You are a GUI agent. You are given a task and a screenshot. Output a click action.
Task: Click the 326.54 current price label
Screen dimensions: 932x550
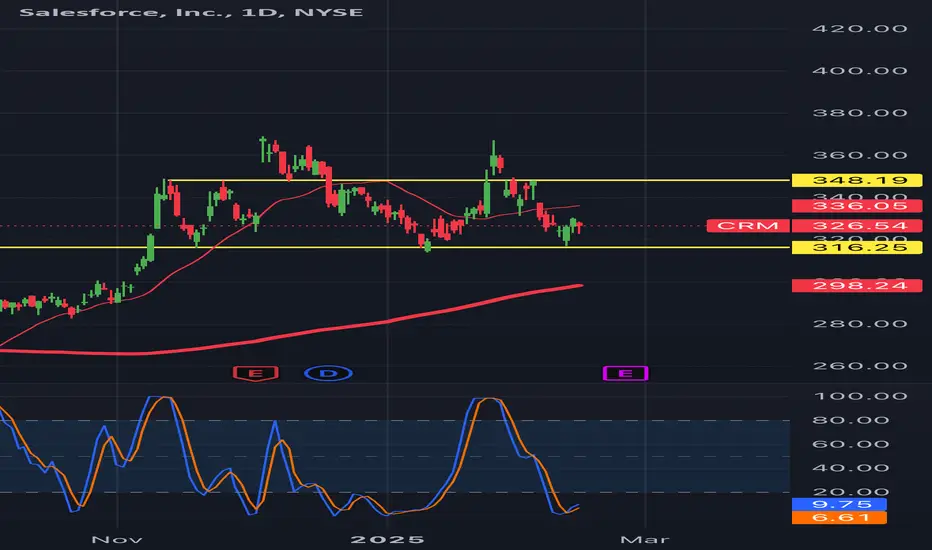pos(857,226)
